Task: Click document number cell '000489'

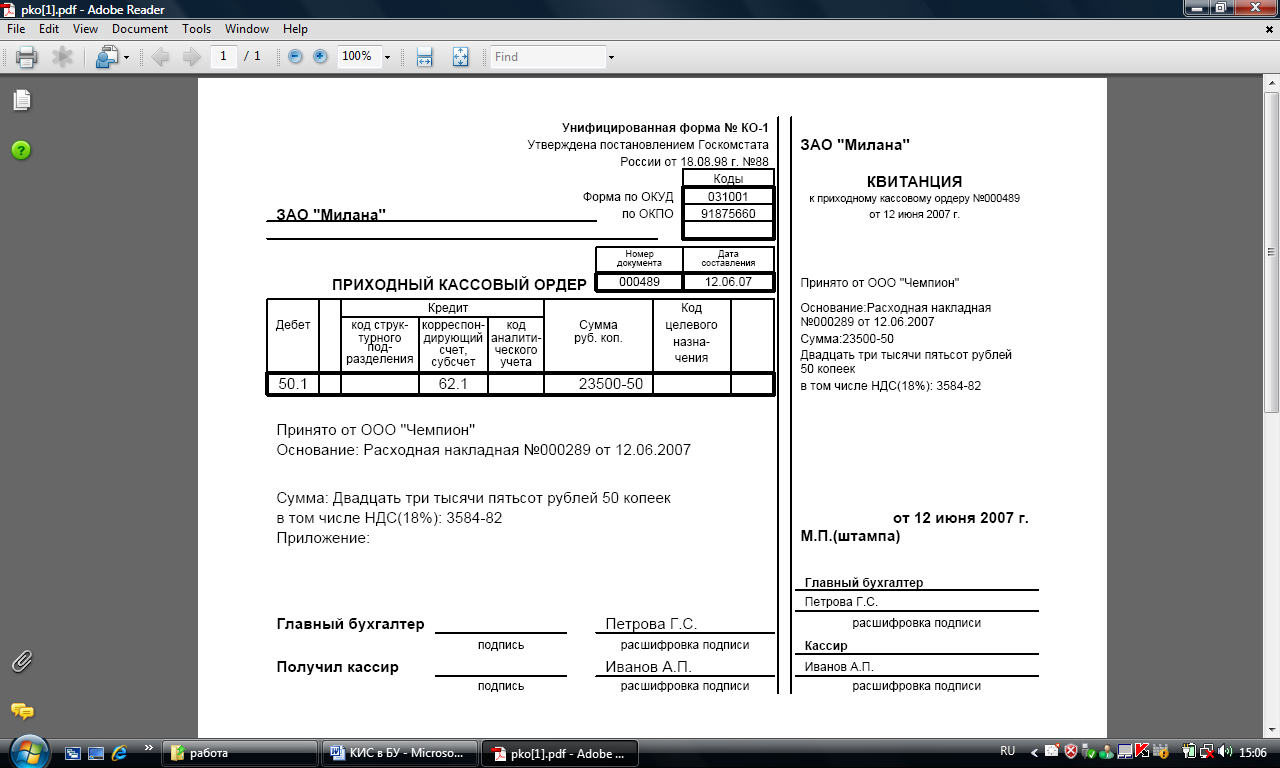Action: click(639, 282)
